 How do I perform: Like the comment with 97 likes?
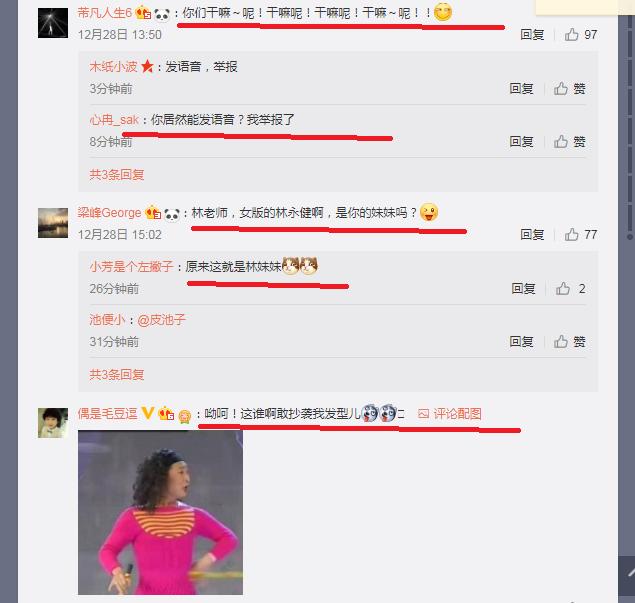(x=580, y=35)
